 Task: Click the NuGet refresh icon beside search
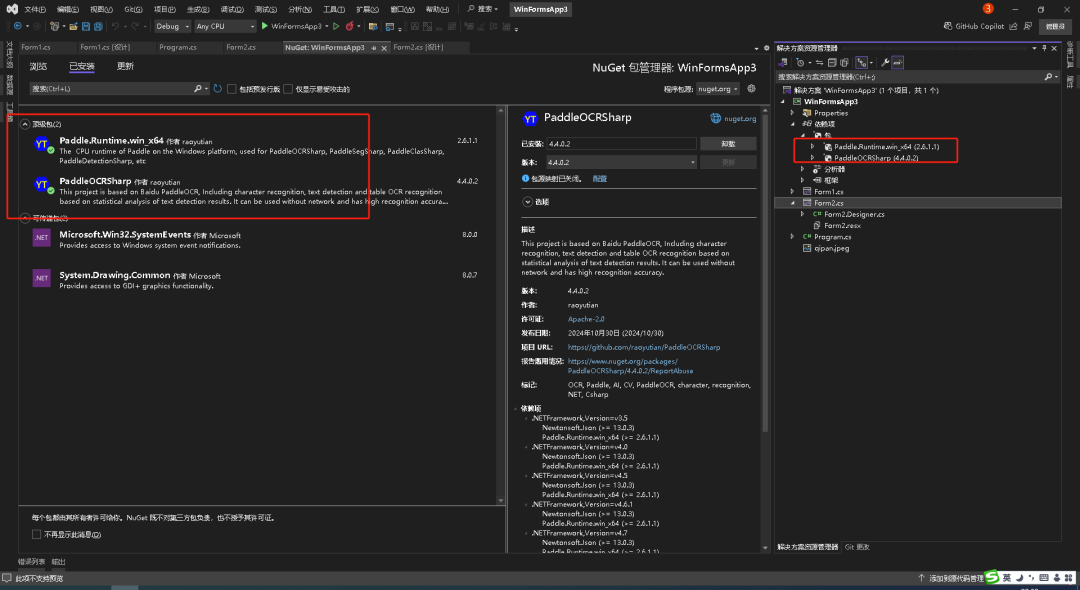pos(218,89)
